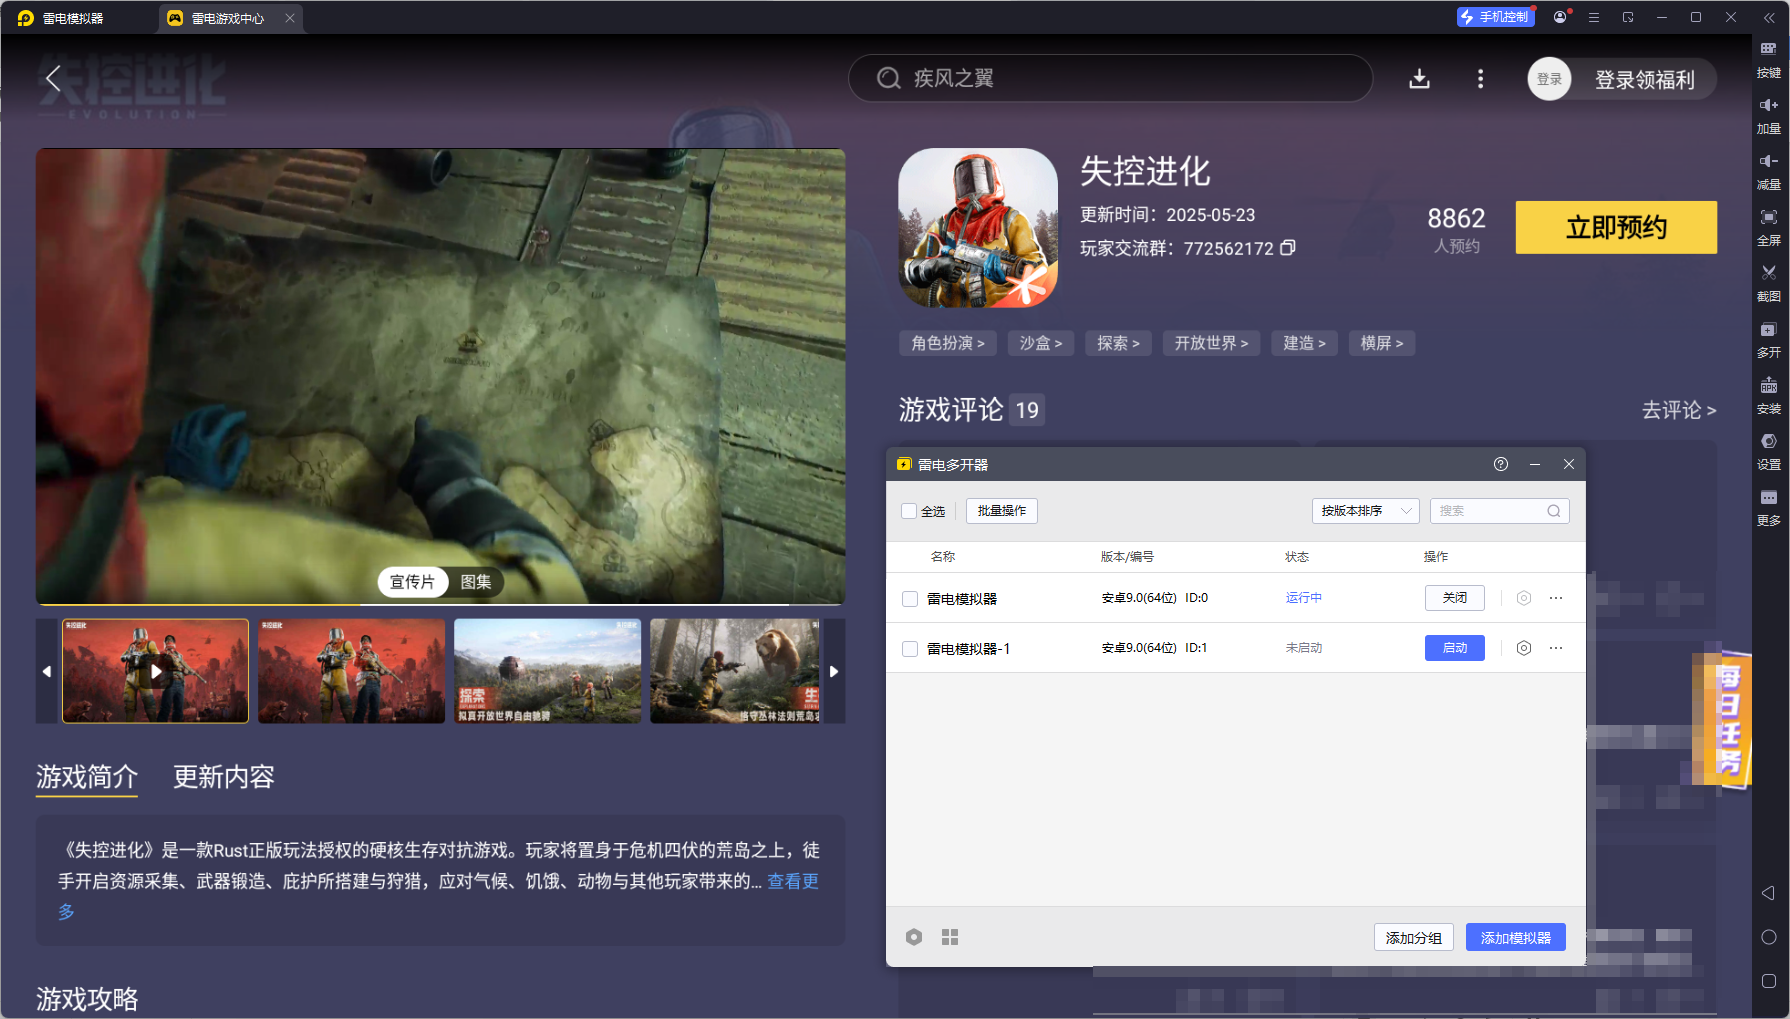Start emulator with 启动 button
Viewport: 1790px width, 1019px height.
(1454, 648)
